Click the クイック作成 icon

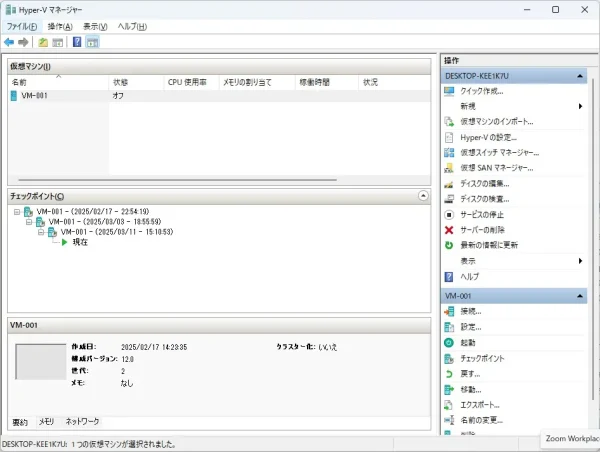(449, 91)
